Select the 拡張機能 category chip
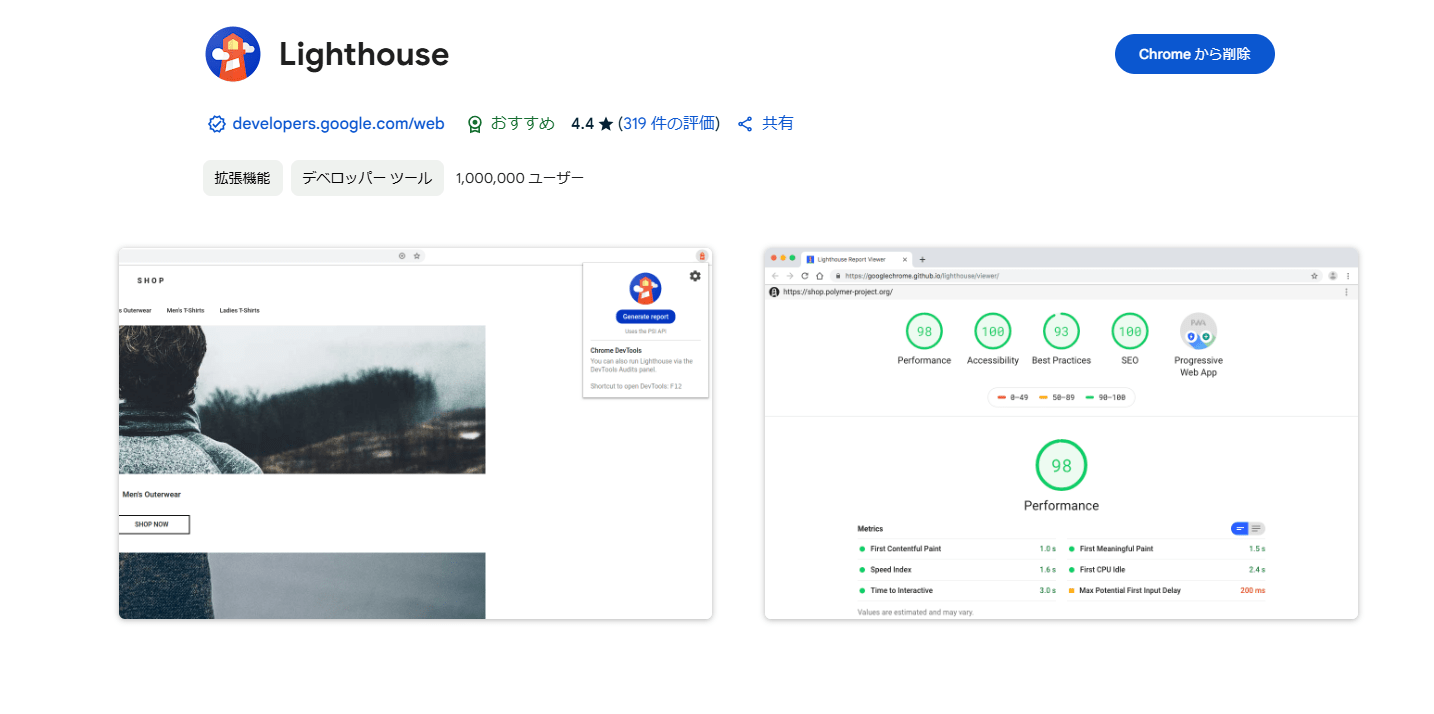Screen dimensions: 1434x714 243,178
